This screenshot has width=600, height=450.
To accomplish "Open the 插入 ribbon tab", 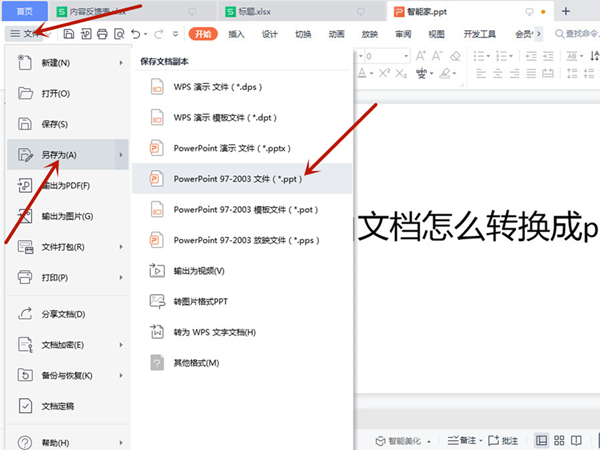I will [x=236, y=34].
